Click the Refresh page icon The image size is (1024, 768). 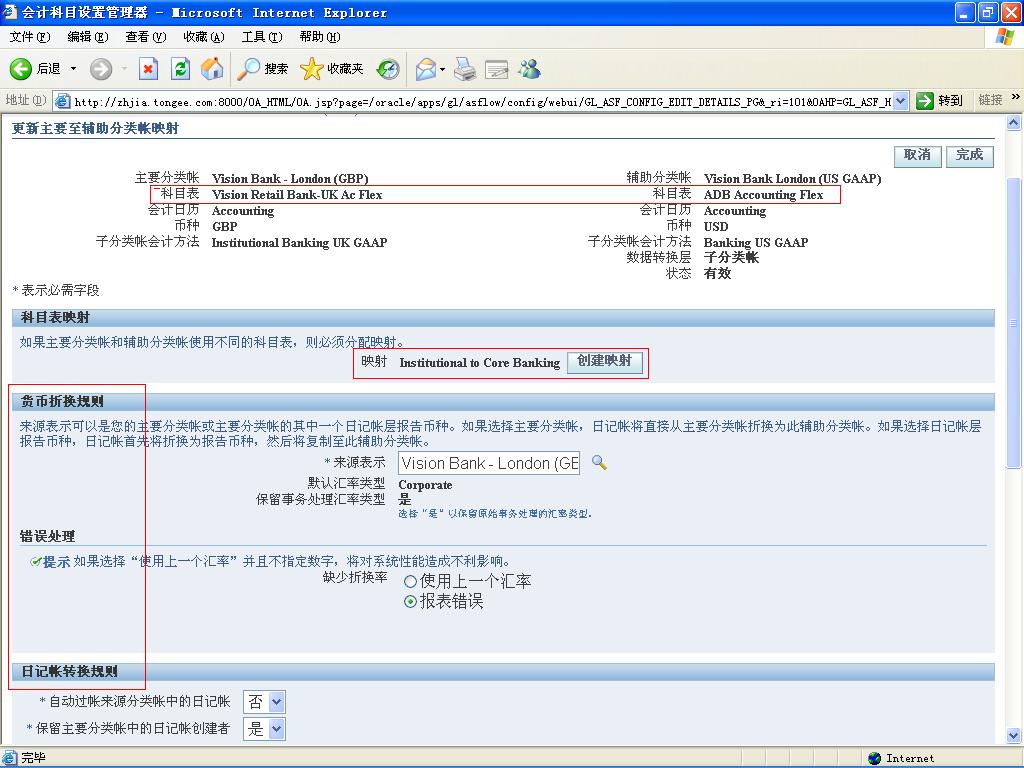180,69
